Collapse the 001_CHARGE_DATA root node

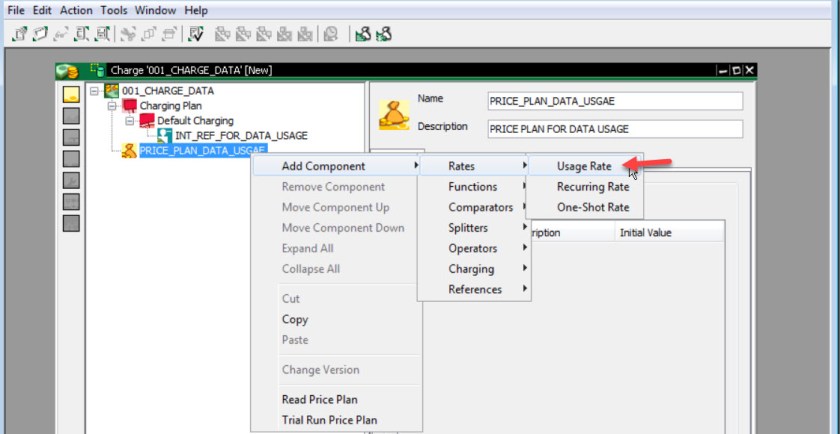94,91
